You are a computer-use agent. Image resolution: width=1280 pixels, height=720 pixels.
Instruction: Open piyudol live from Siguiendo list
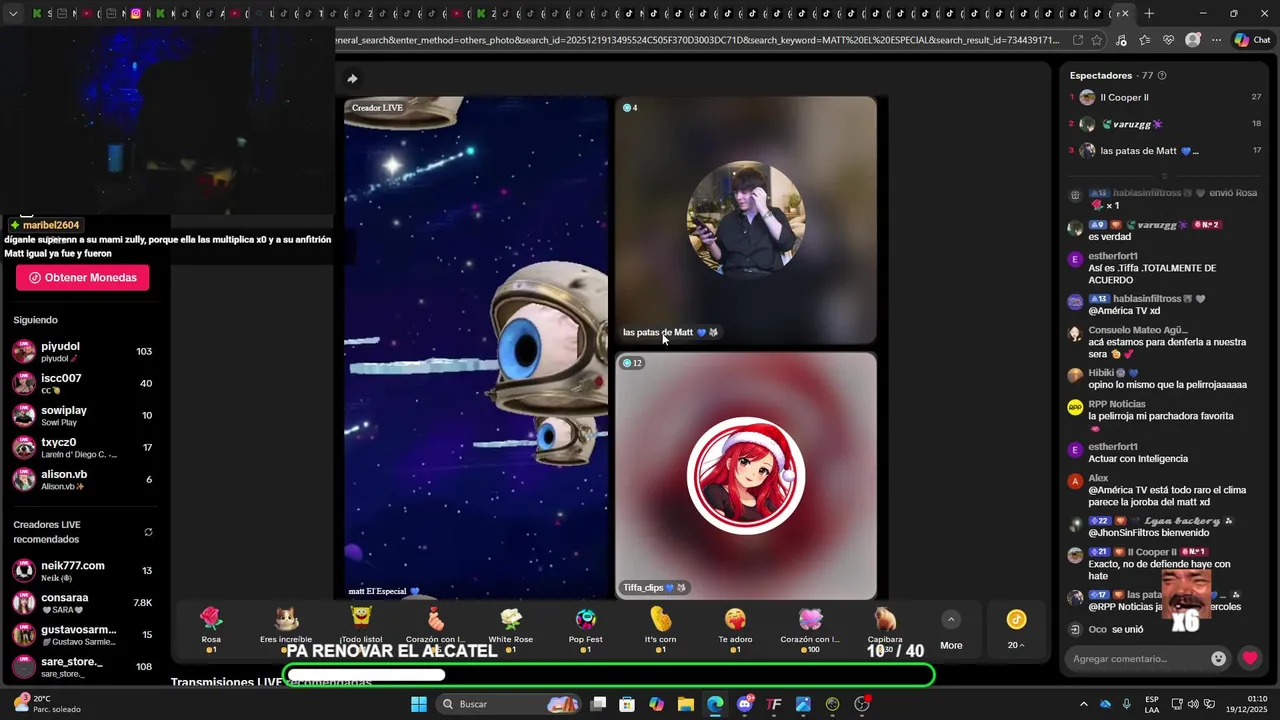[82, 351]
